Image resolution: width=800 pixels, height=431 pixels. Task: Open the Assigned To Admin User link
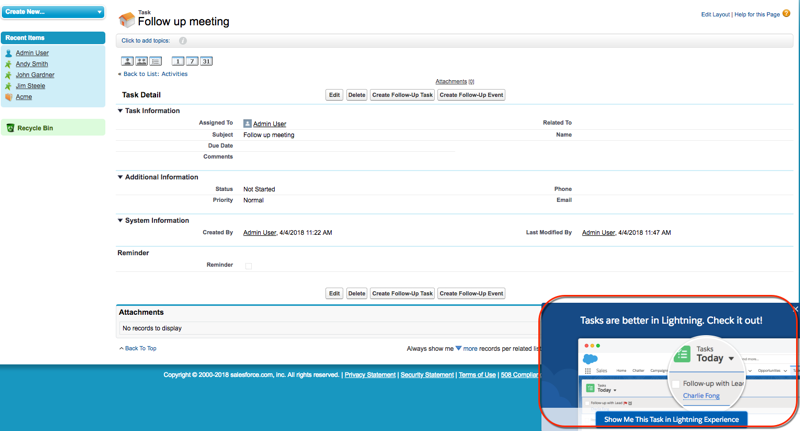coord(269,124)
